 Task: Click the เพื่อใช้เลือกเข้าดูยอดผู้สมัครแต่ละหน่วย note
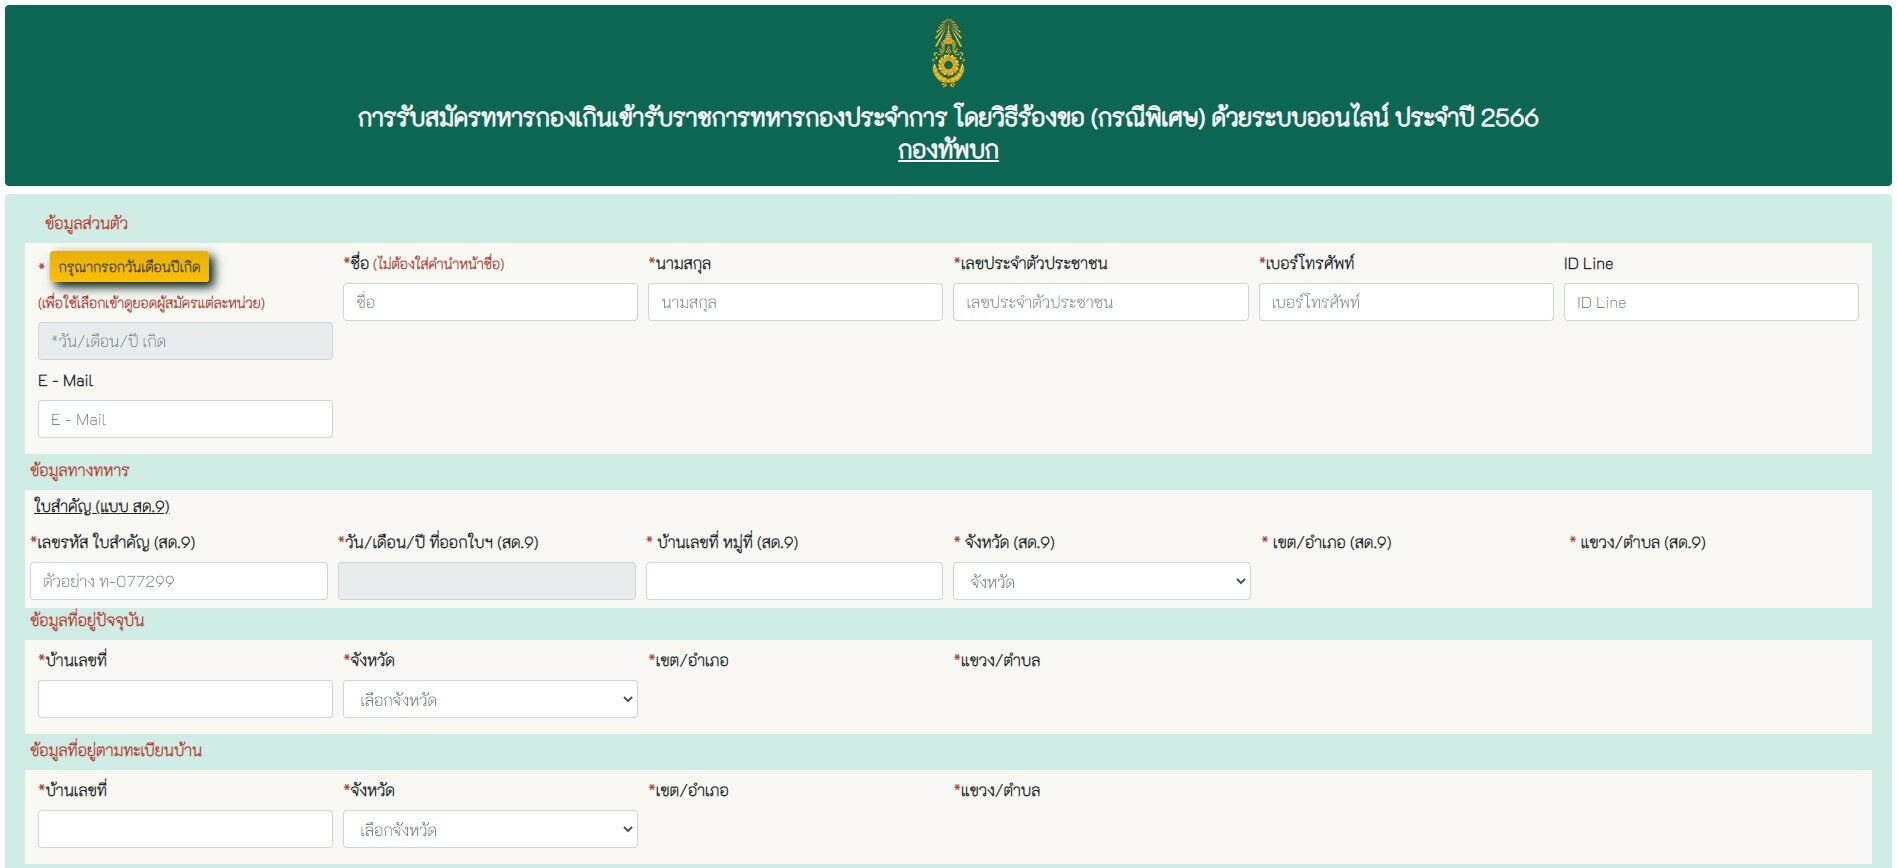coord(152,303)
